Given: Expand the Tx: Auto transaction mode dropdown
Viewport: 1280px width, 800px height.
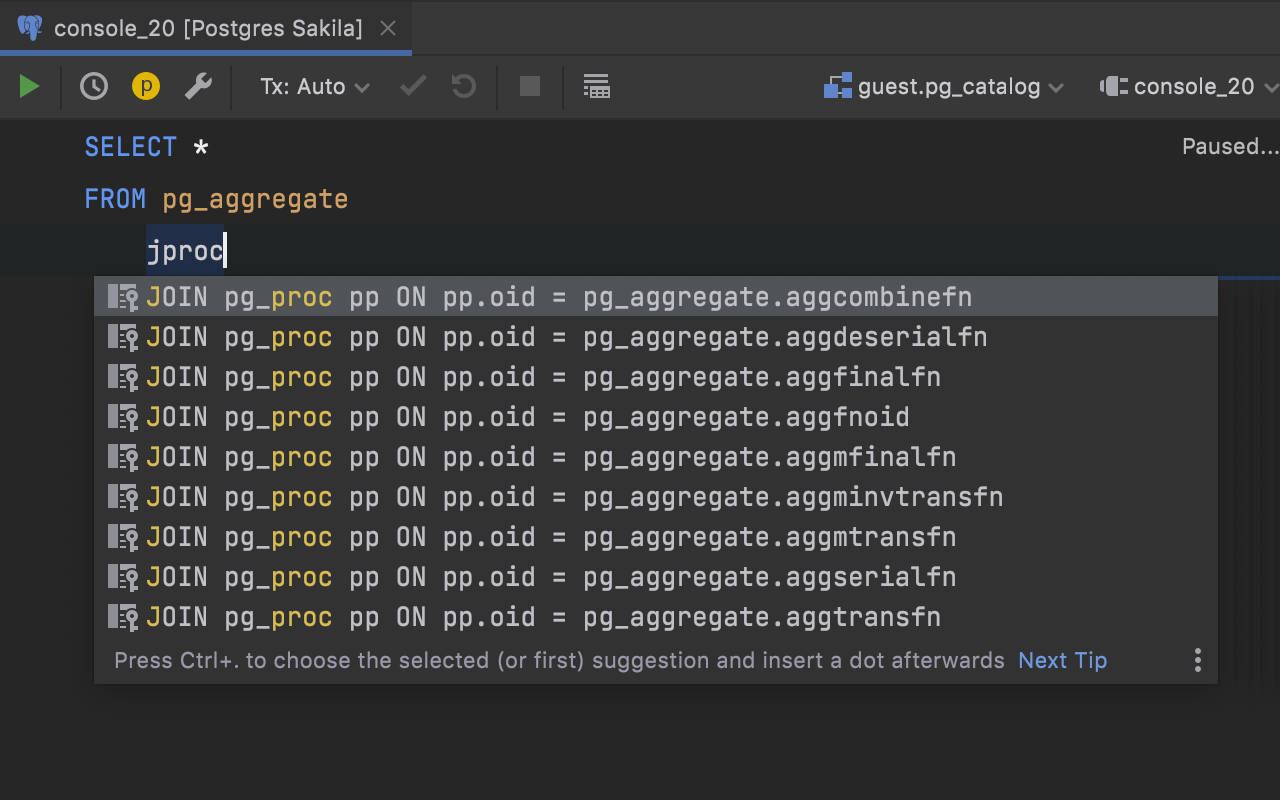Looking at the screenshot, I should pos(315,87).
